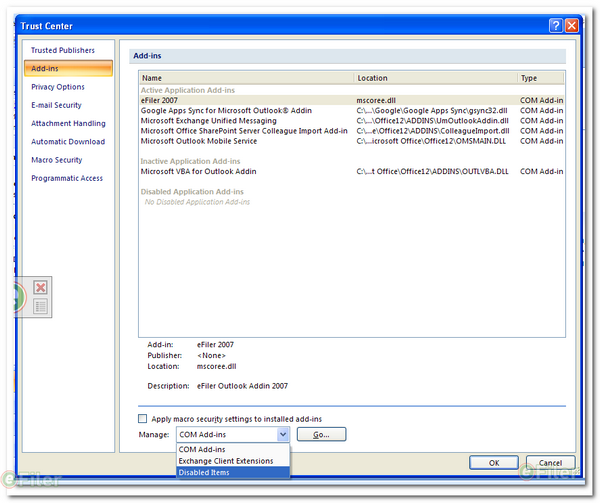Click the Go... button
This screenshot has height=503, width=600.
[321, 435]
